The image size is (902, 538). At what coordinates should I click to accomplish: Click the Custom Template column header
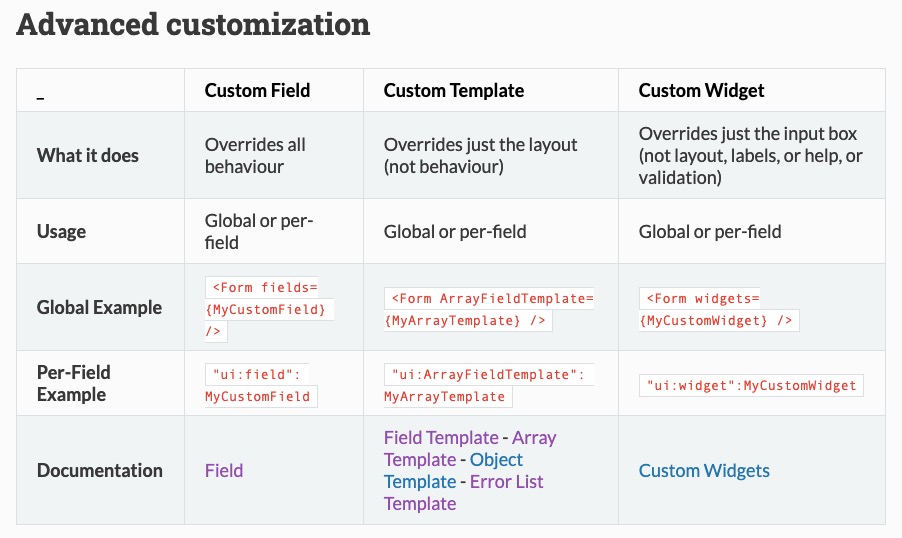tap(454, 90)
